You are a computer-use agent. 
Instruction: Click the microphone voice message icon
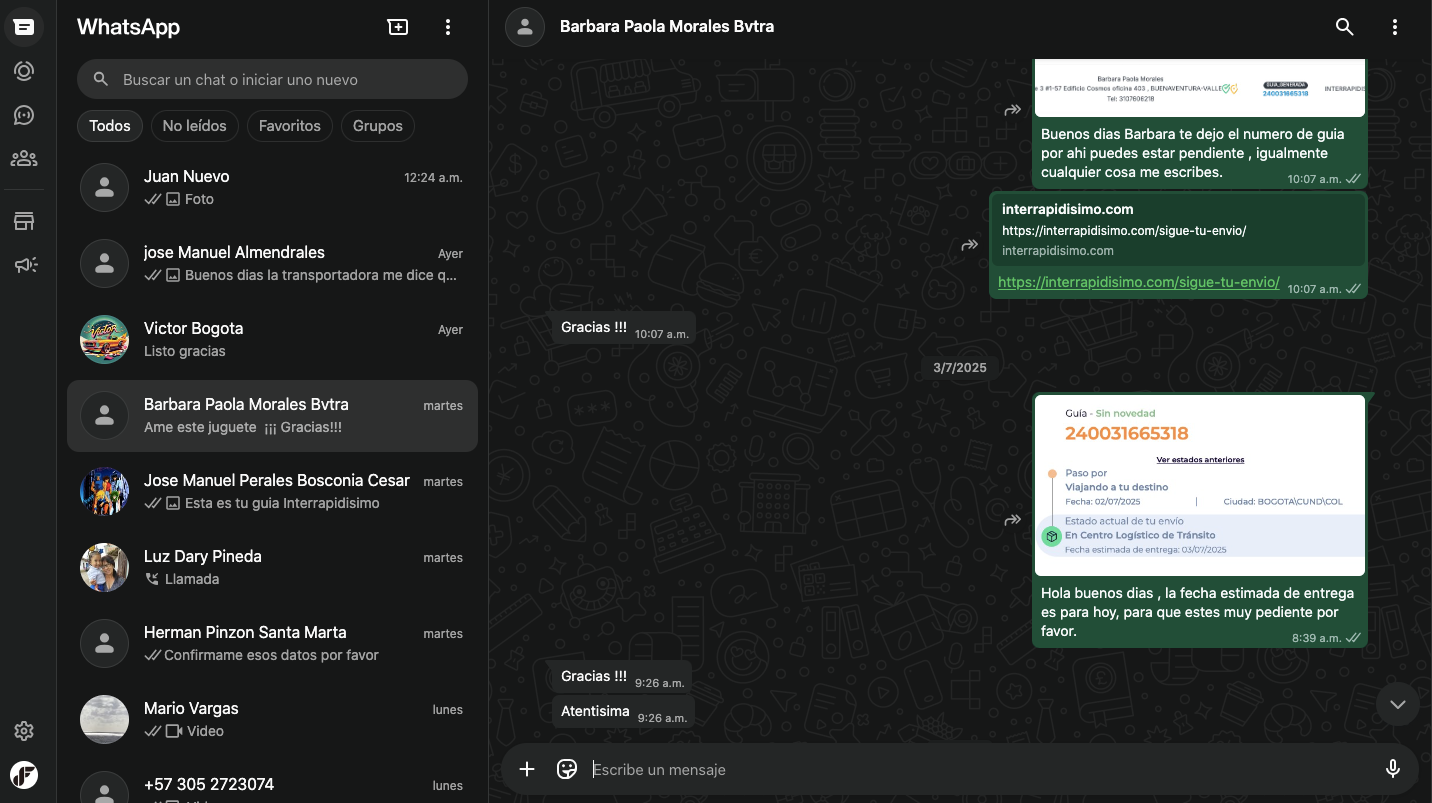click(x=1392, y=769)
